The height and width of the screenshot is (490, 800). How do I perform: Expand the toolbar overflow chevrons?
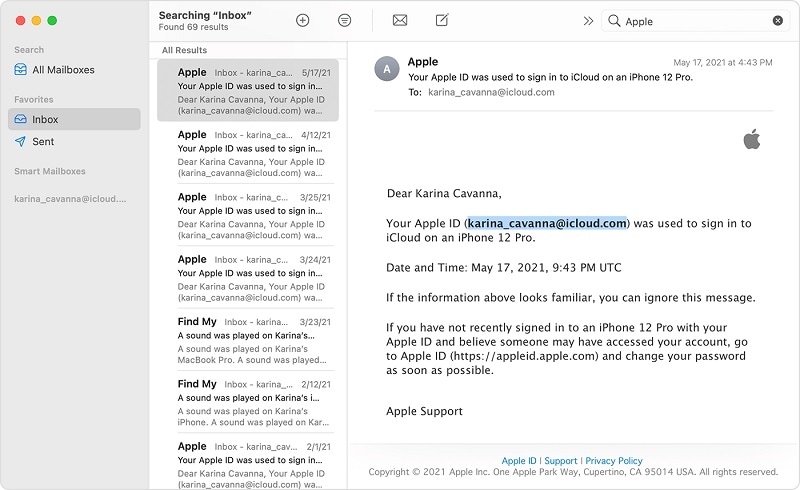588,21
